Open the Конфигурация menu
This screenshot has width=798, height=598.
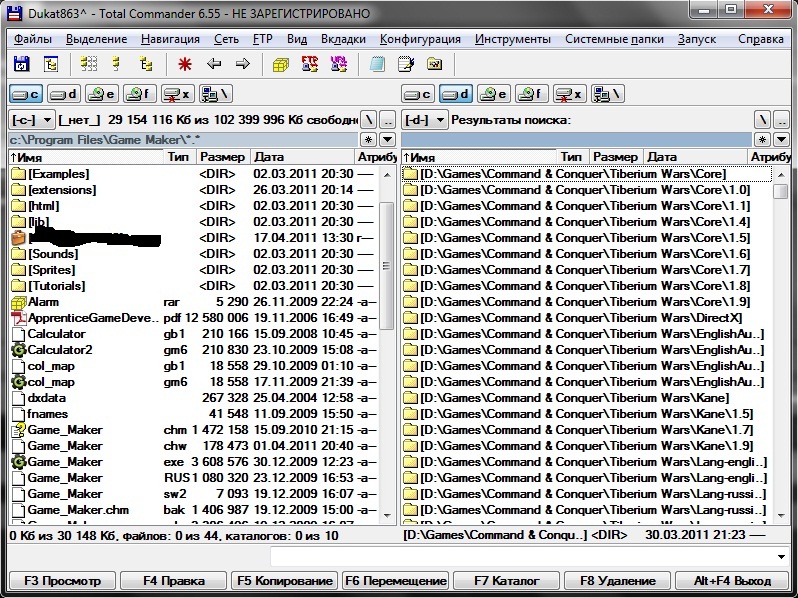[420, 39]
